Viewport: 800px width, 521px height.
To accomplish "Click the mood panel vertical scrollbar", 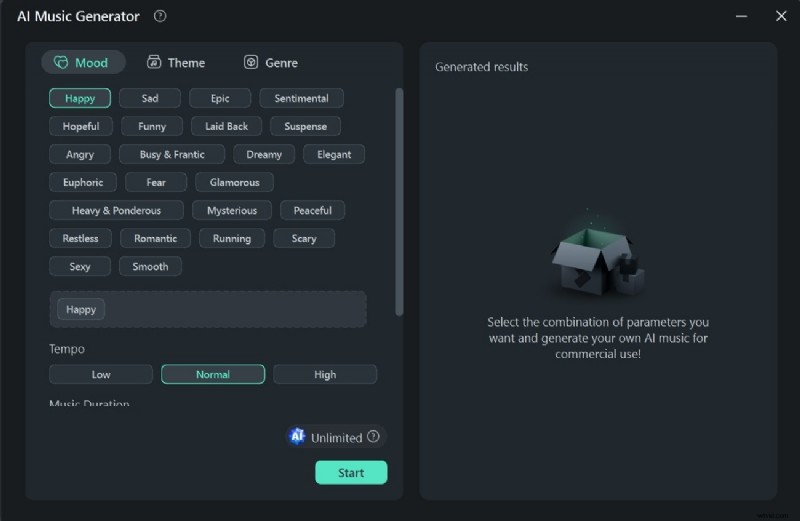I will pyautogui.click(x=399, y=200).
